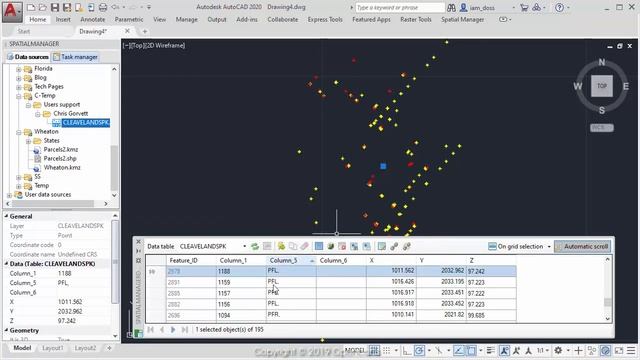The width and height of the screenshot is (640, 360).
Task: Click the first chain link icon in Data table toolbar
Action: (x=394, y=246)
